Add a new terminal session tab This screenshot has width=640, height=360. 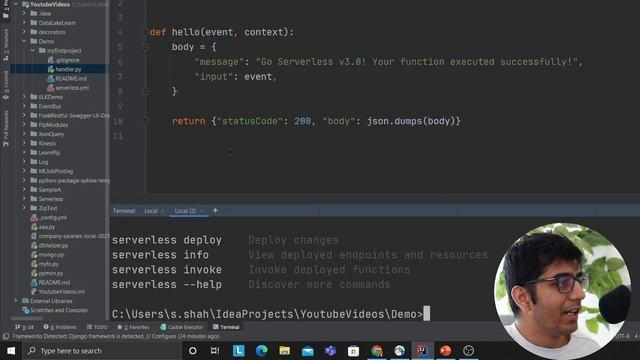coord(215,211)
